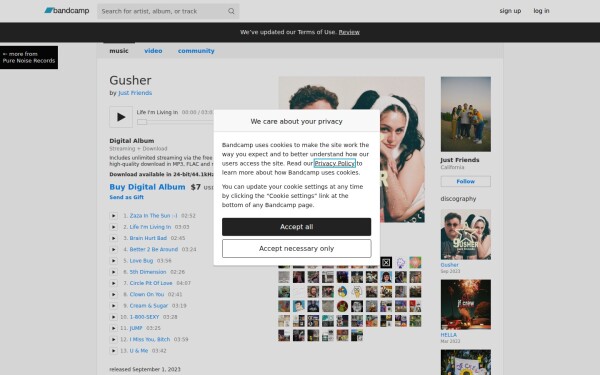Open the Gusher discography thumbnail
This screenshot has height=375, width=600.
pyautogui.click(x=466, y=235)
